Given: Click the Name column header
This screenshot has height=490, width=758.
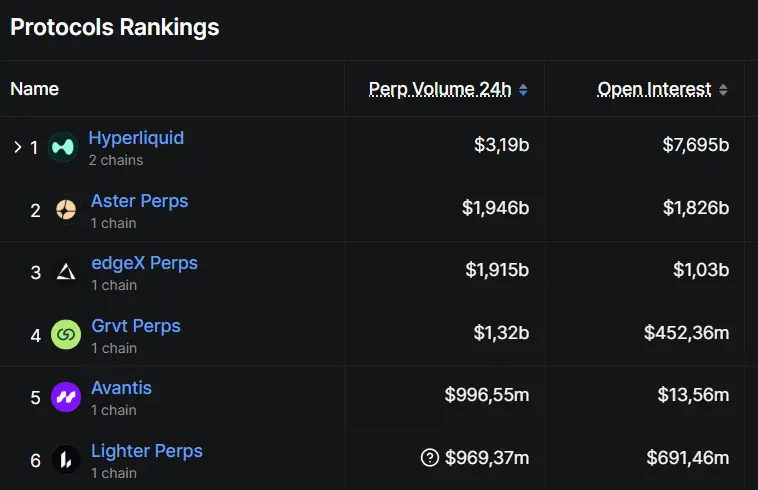Looking at the screenshot, I should pos(34,89).
